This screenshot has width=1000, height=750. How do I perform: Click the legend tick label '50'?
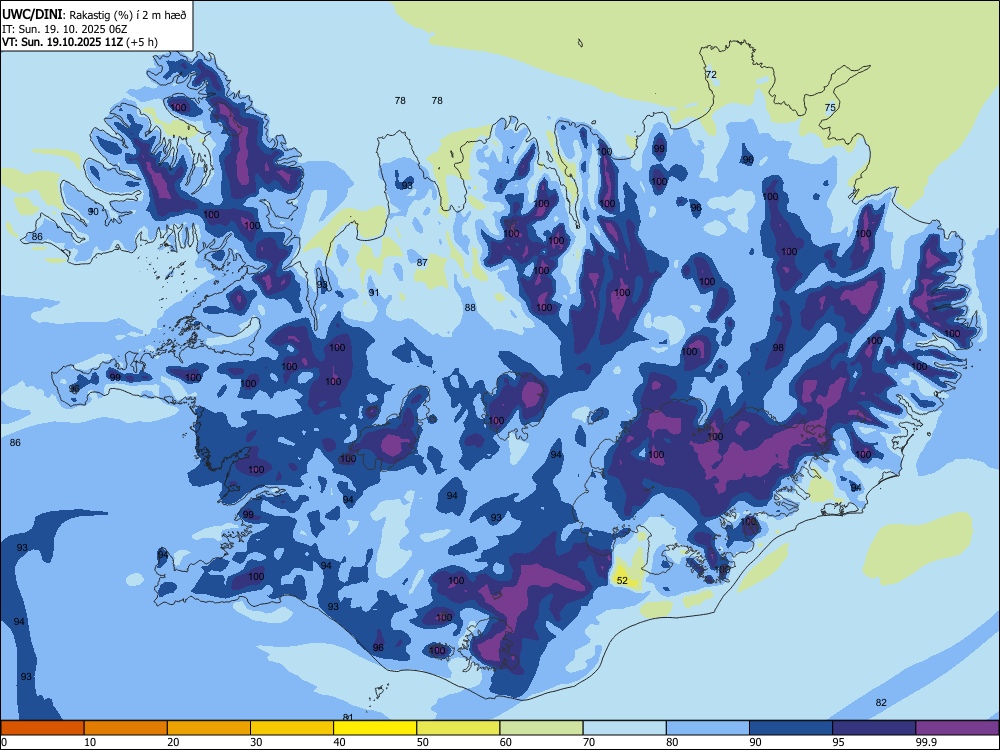(x=423, y=742)
